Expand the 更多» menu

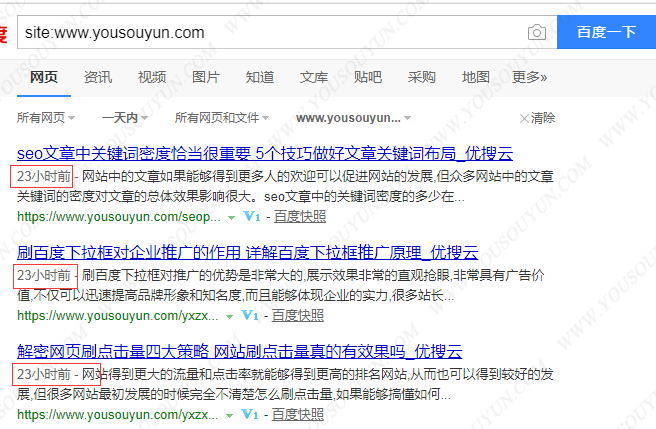coord(529,77)
